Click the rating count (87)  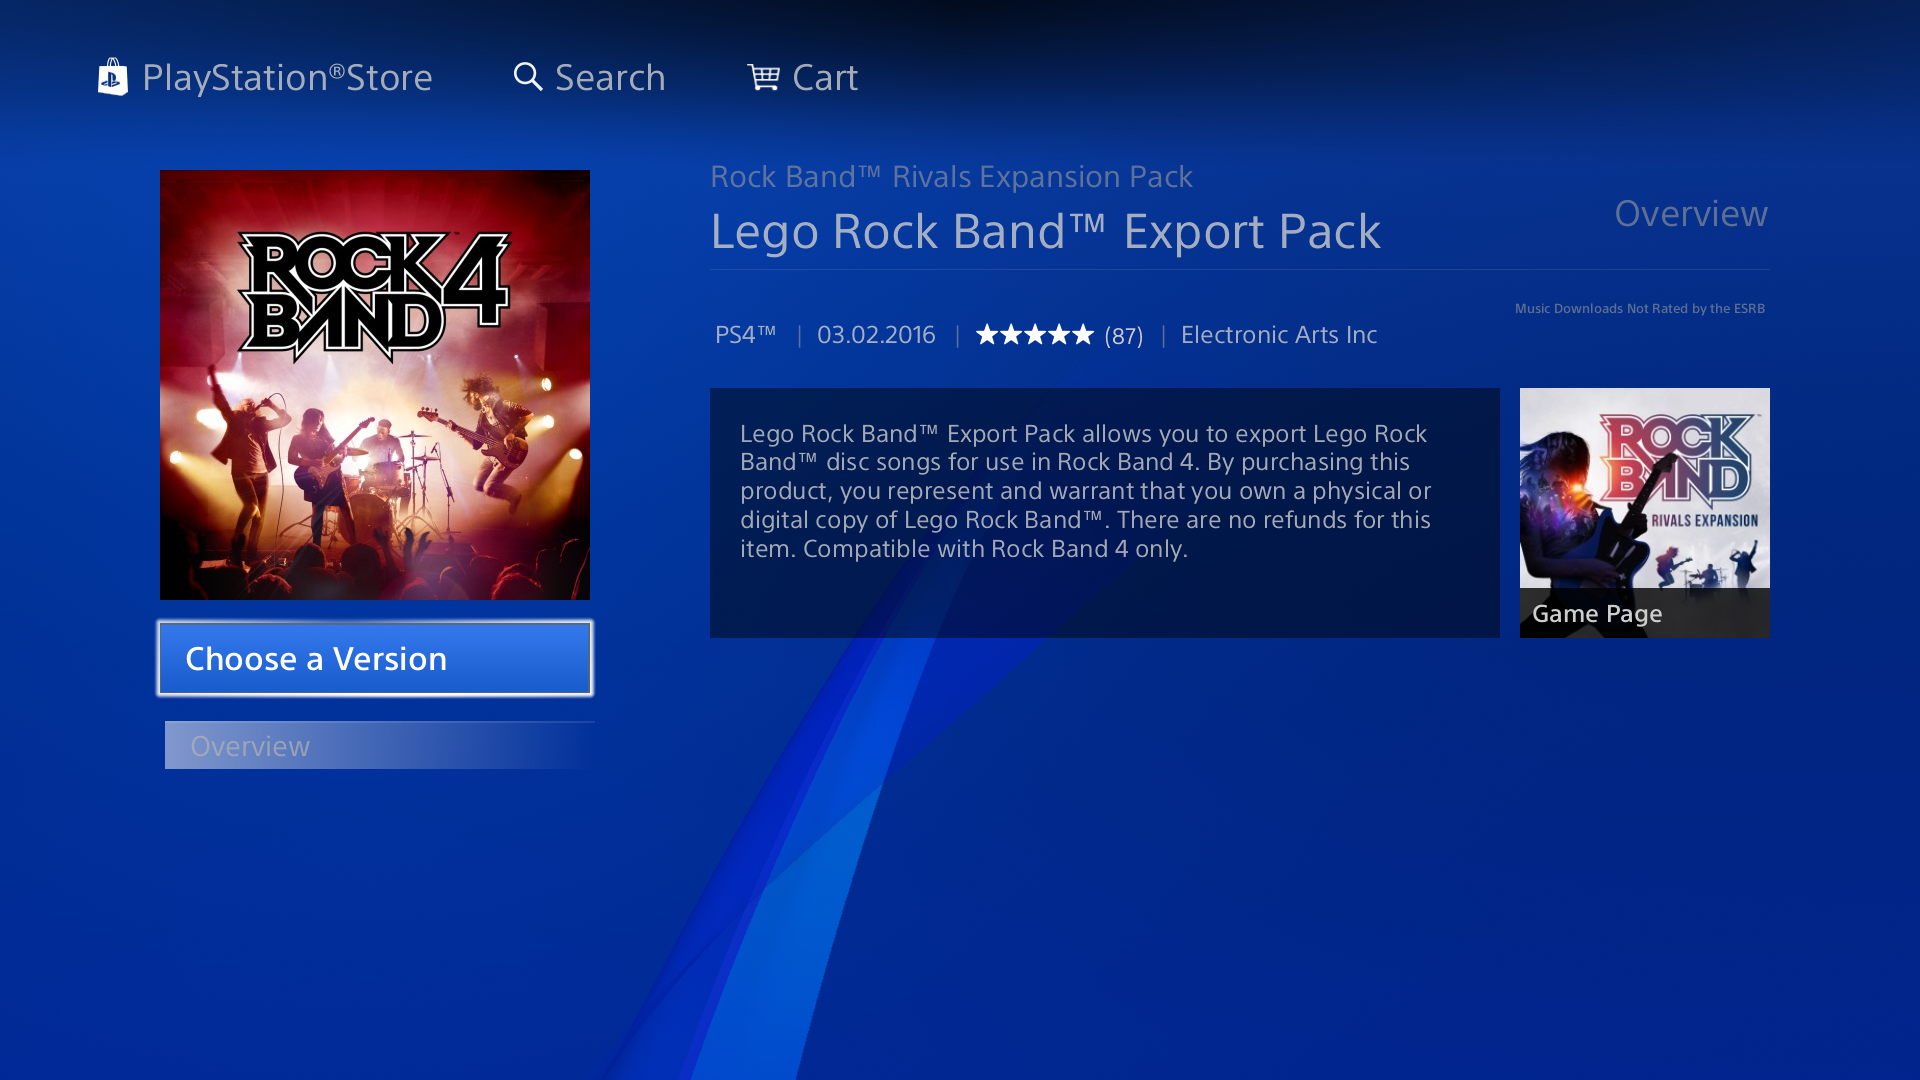coord(1123,336)
